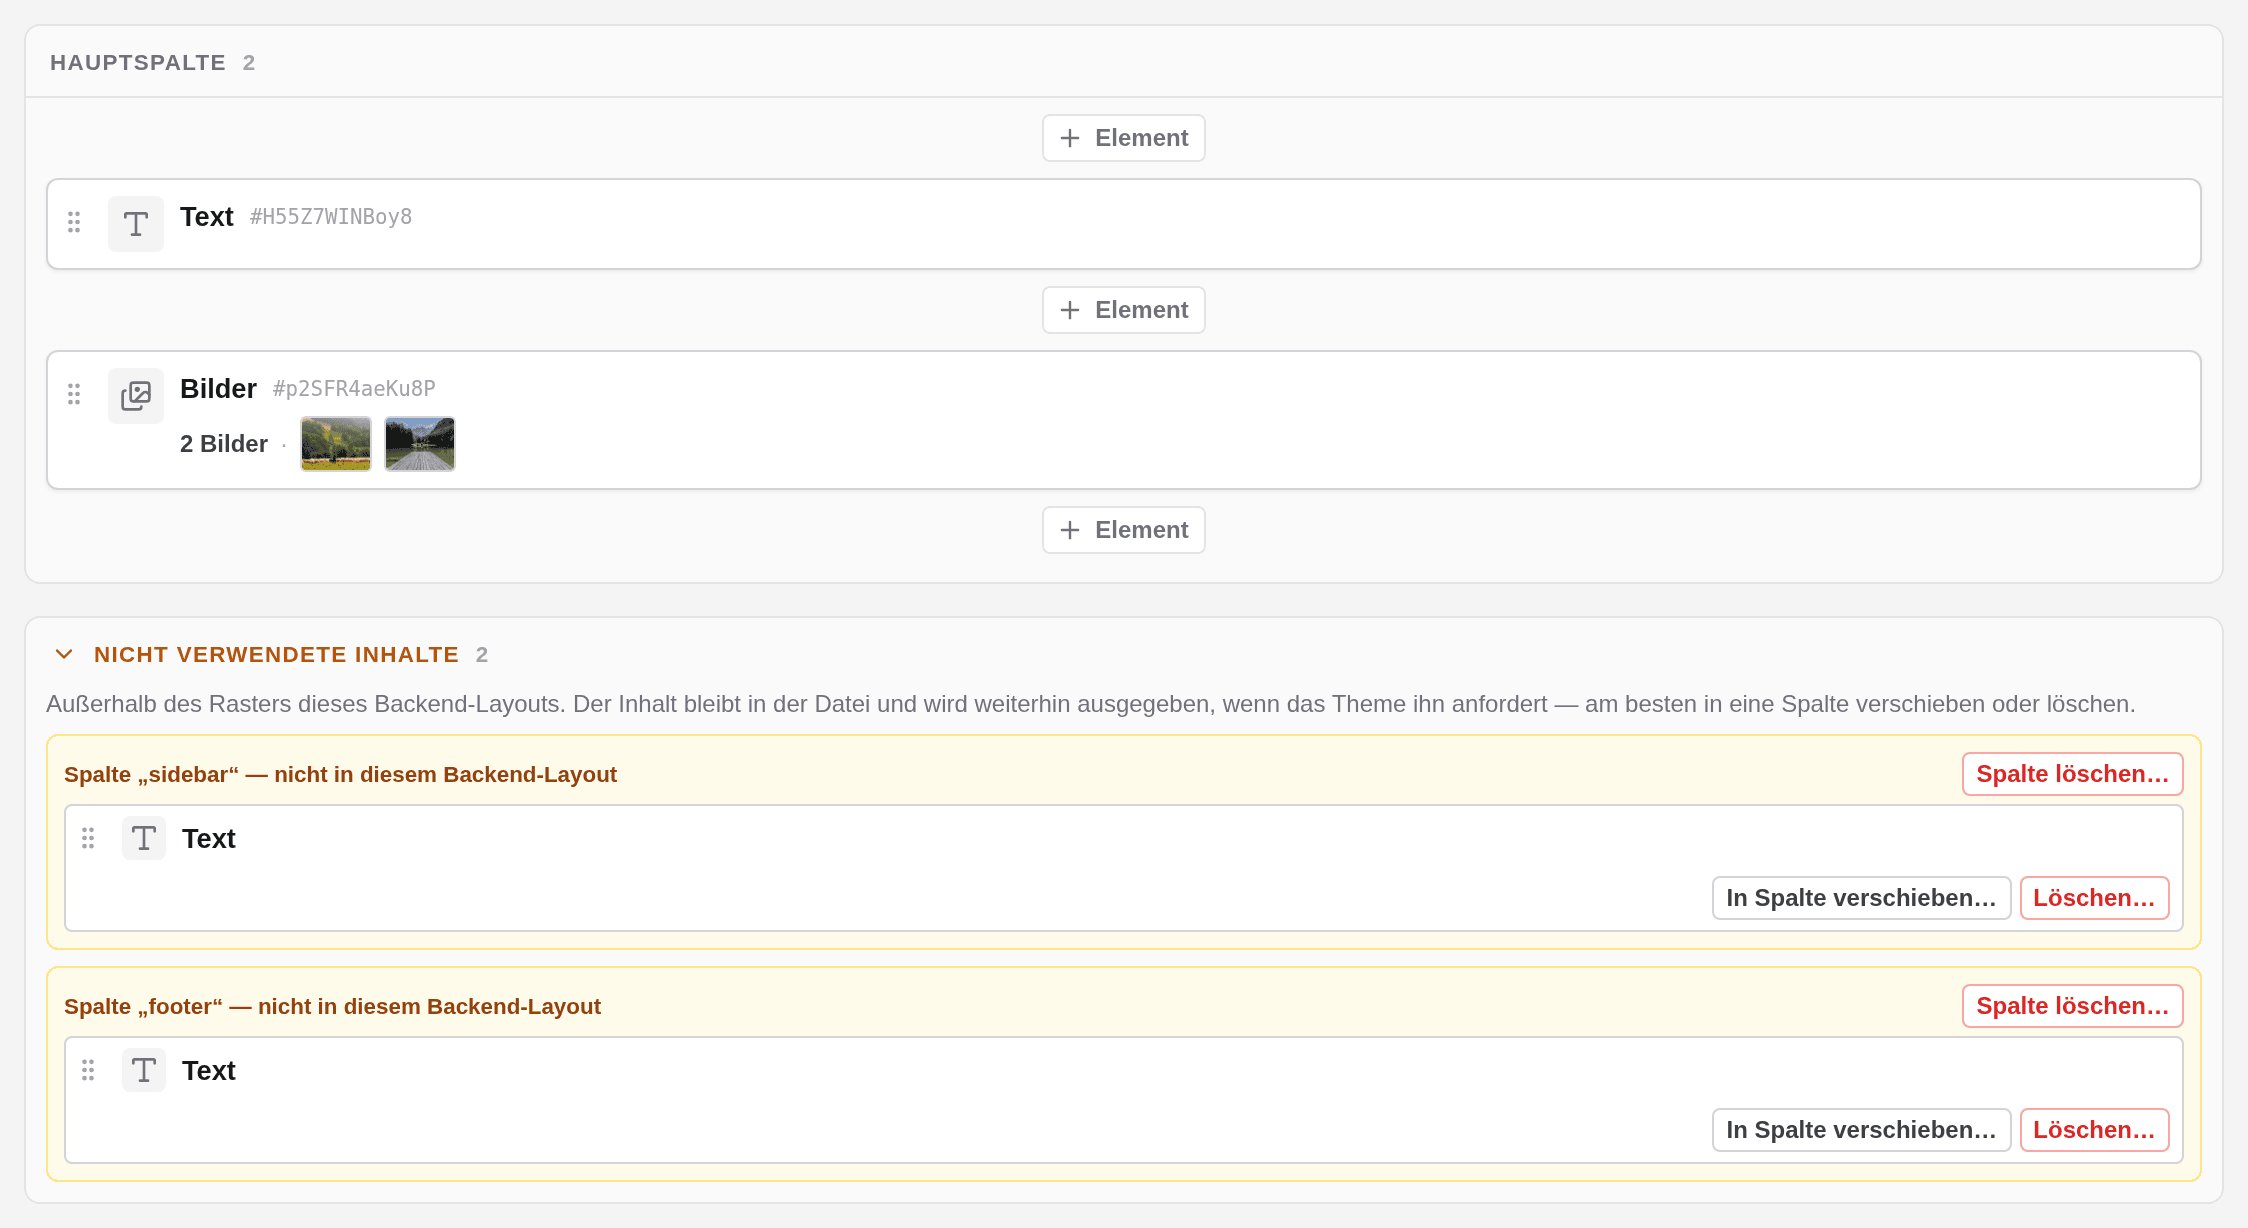Image resolution: width=2248 pixels, height=1228 pixels.
Task: Click drag handle of Text #H55Z7WINBoy8 element
Action: tap(74, 222)
